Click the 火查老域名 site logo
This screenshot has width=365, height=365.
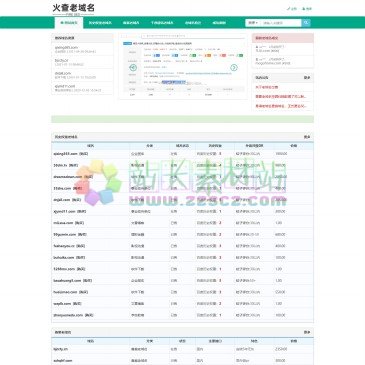74,9
